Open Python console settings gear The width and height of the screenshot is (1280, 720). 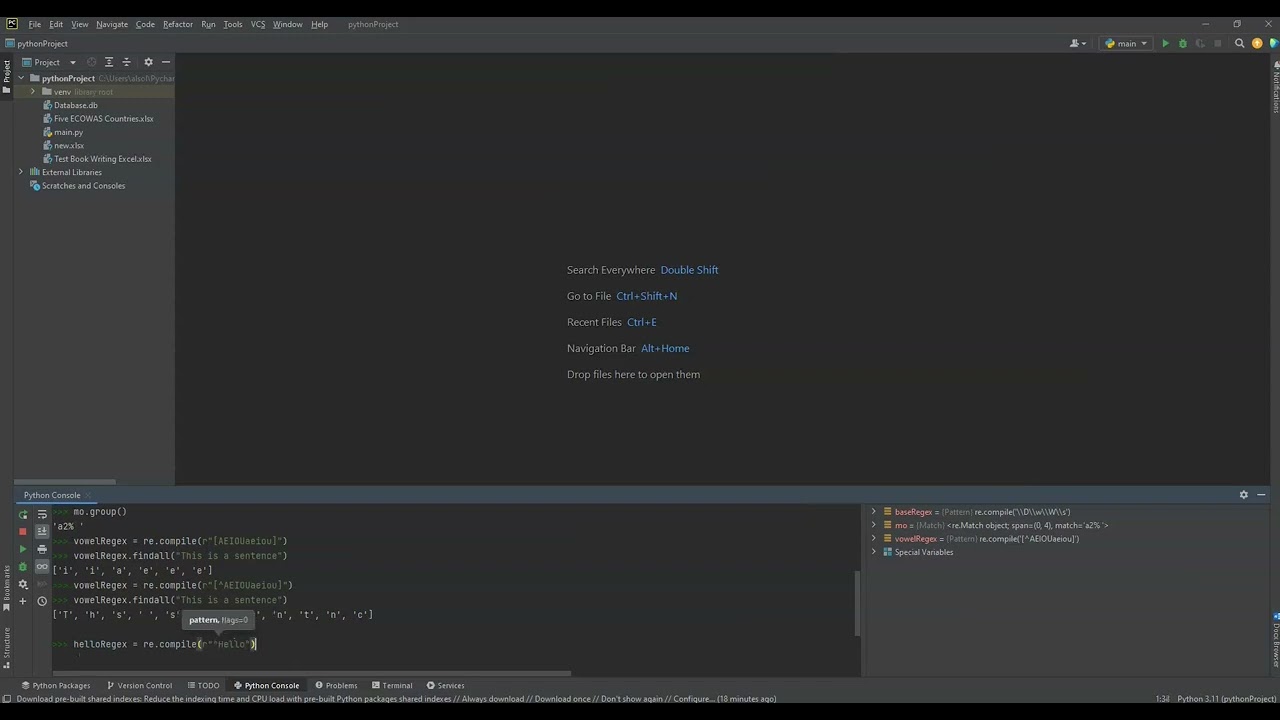(x=22, y=584)
